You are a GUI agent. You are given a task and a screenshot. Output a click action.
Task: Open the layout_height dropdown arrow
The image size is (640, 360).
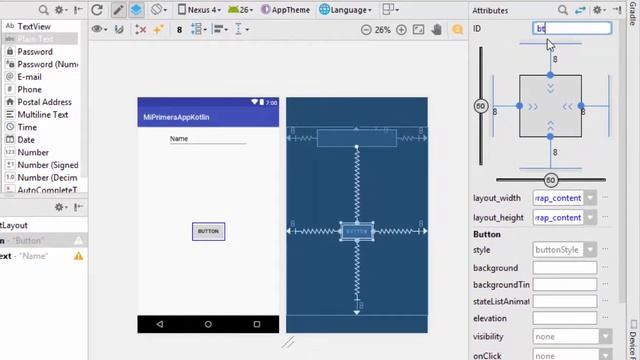point(590,218)
